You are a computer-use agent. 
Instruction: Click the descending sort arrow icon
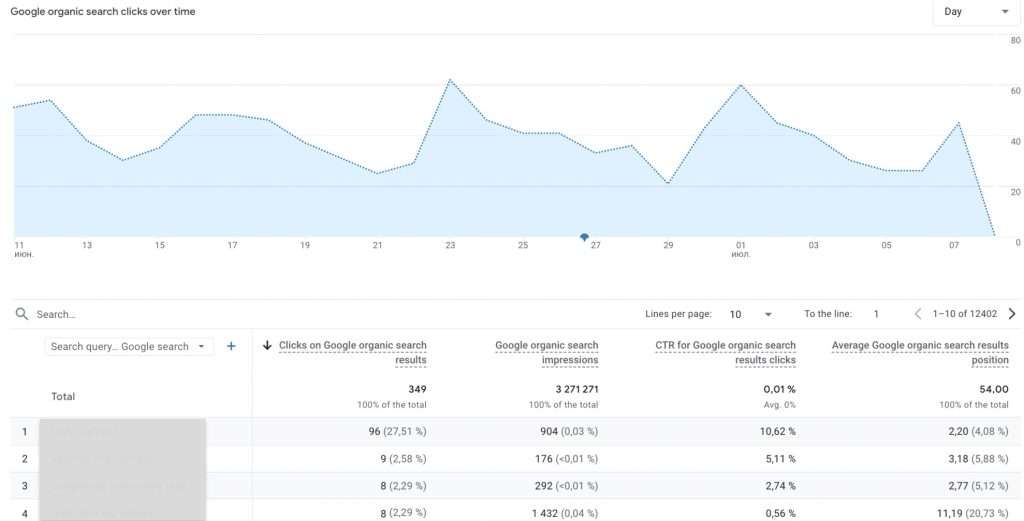coord(266,345)
